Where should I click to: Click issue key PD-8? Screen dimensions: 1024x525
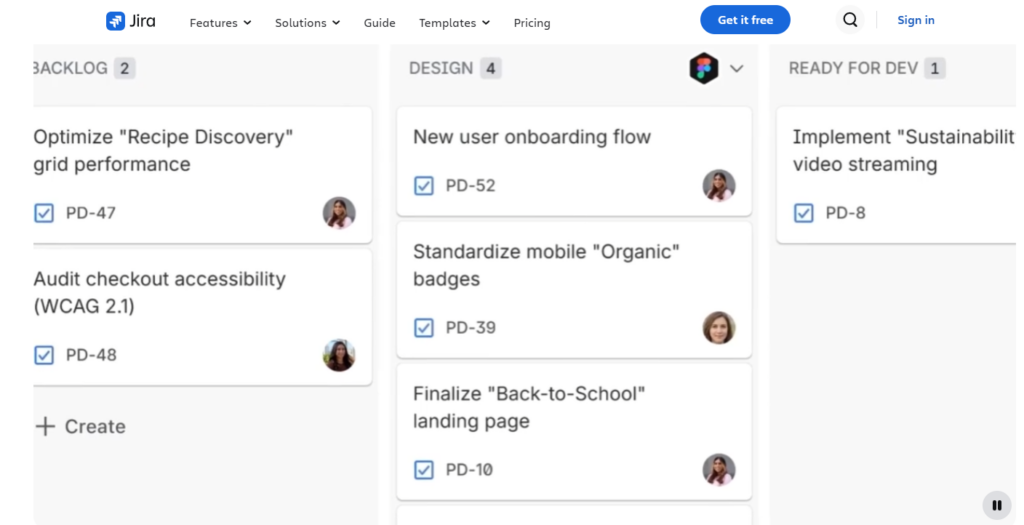tap(845, 213)
